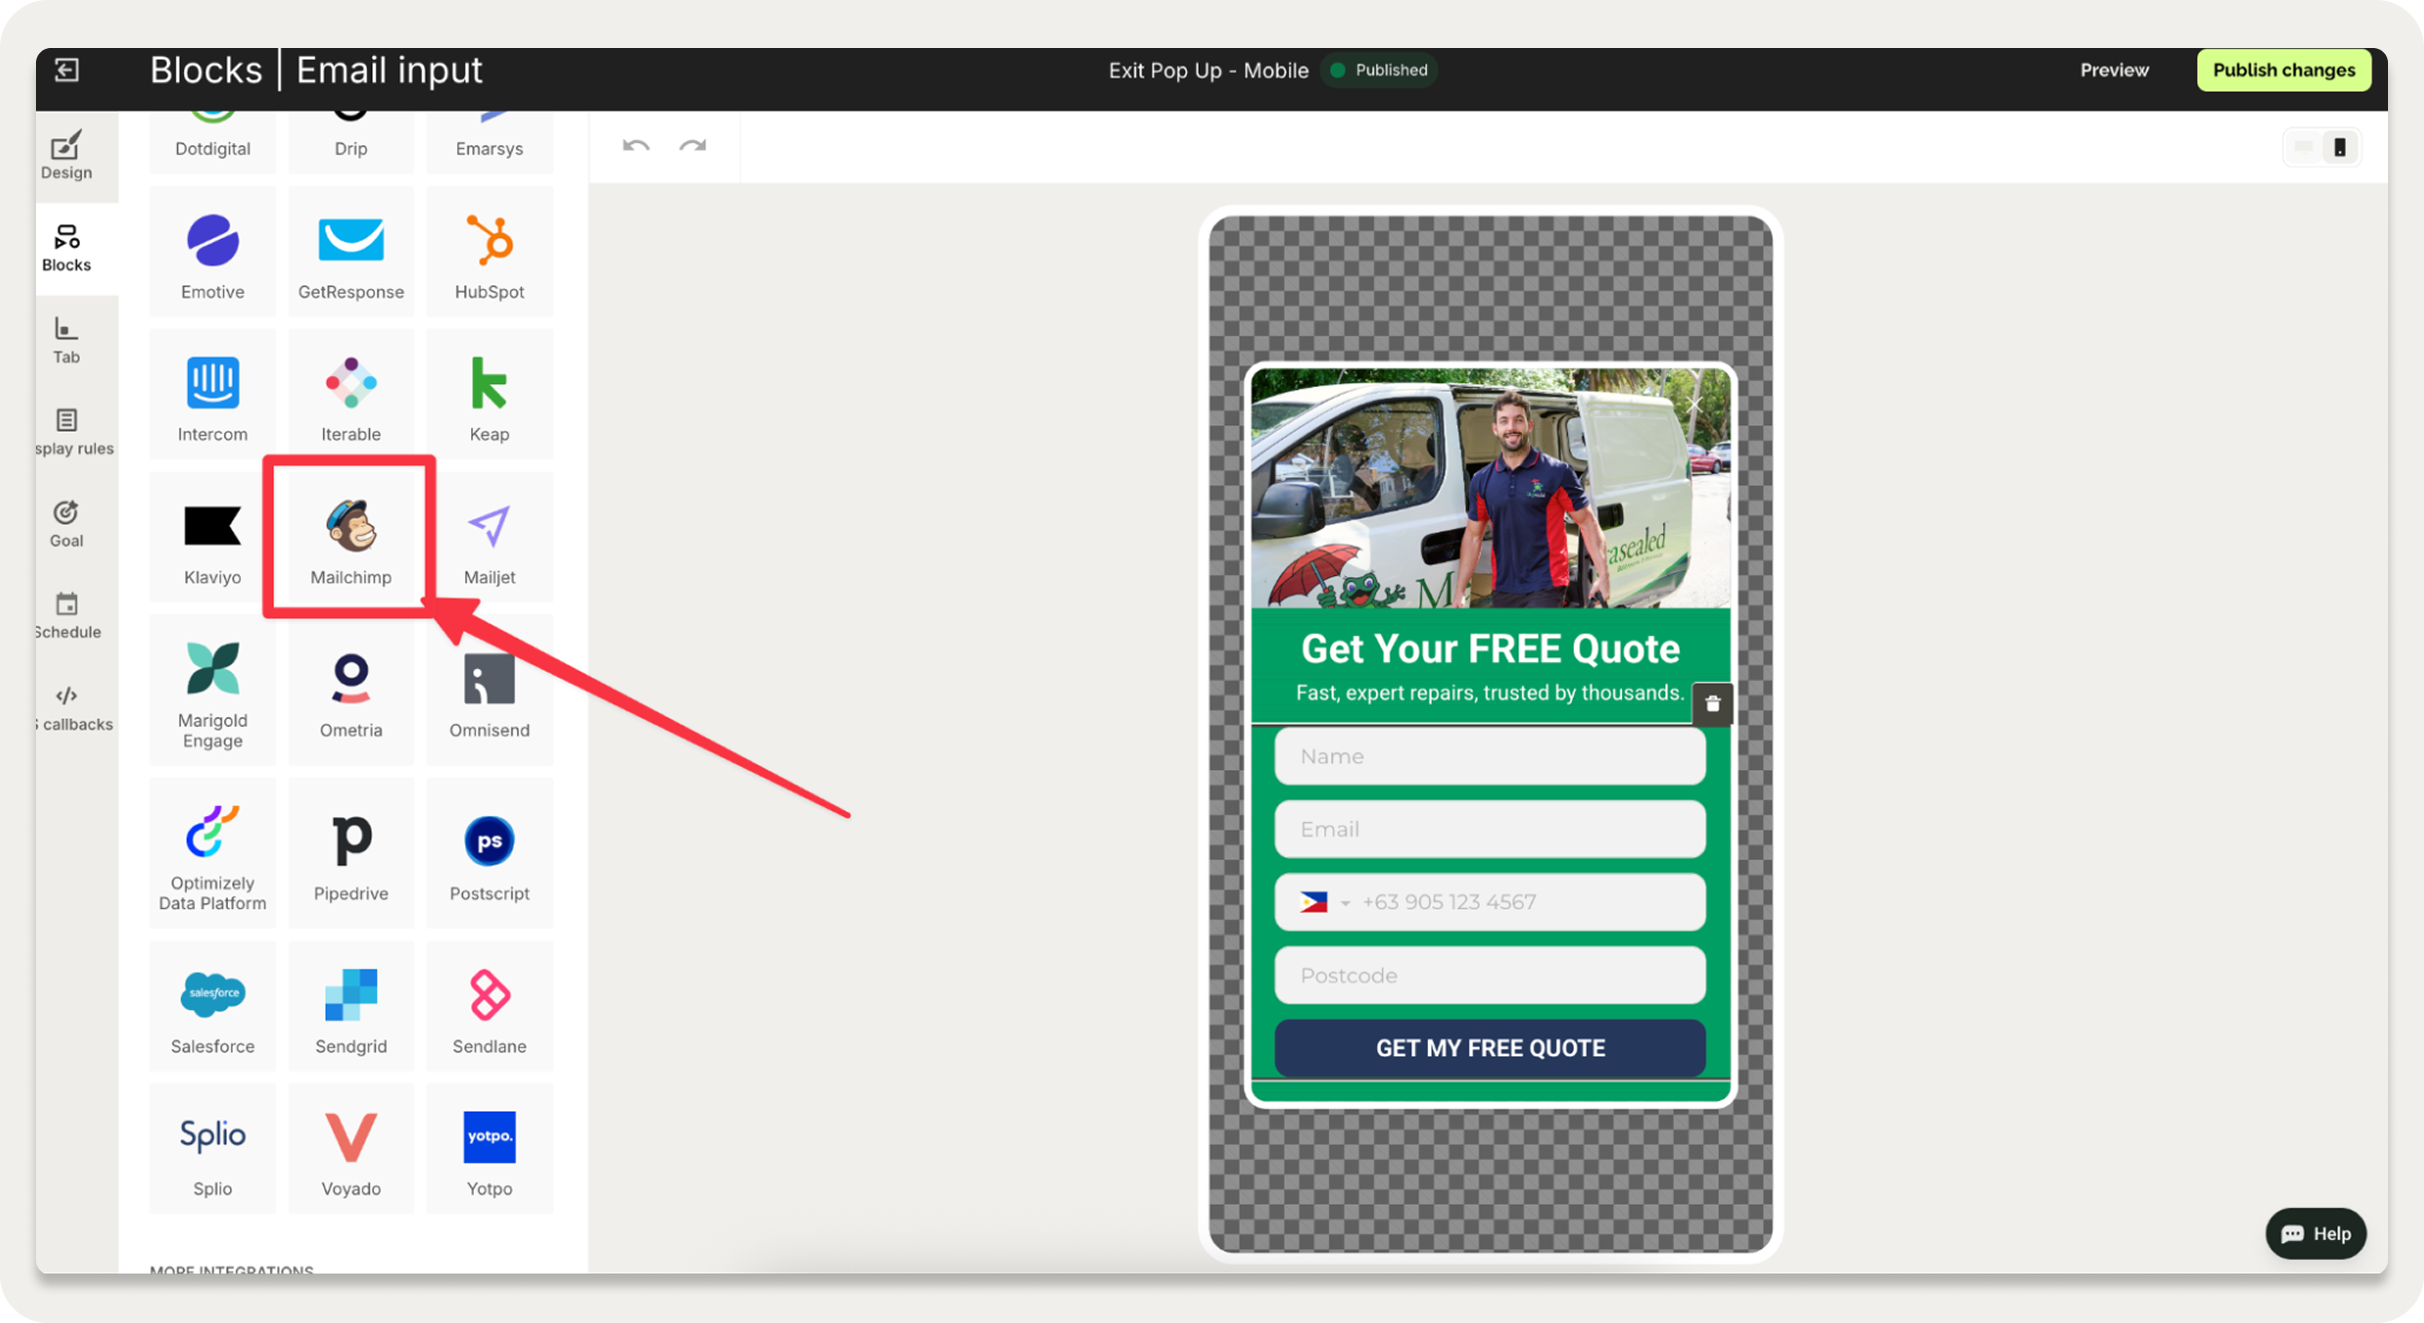Select the Salesforce integration icon
2424x1323 pixels.
point(212,1007)
